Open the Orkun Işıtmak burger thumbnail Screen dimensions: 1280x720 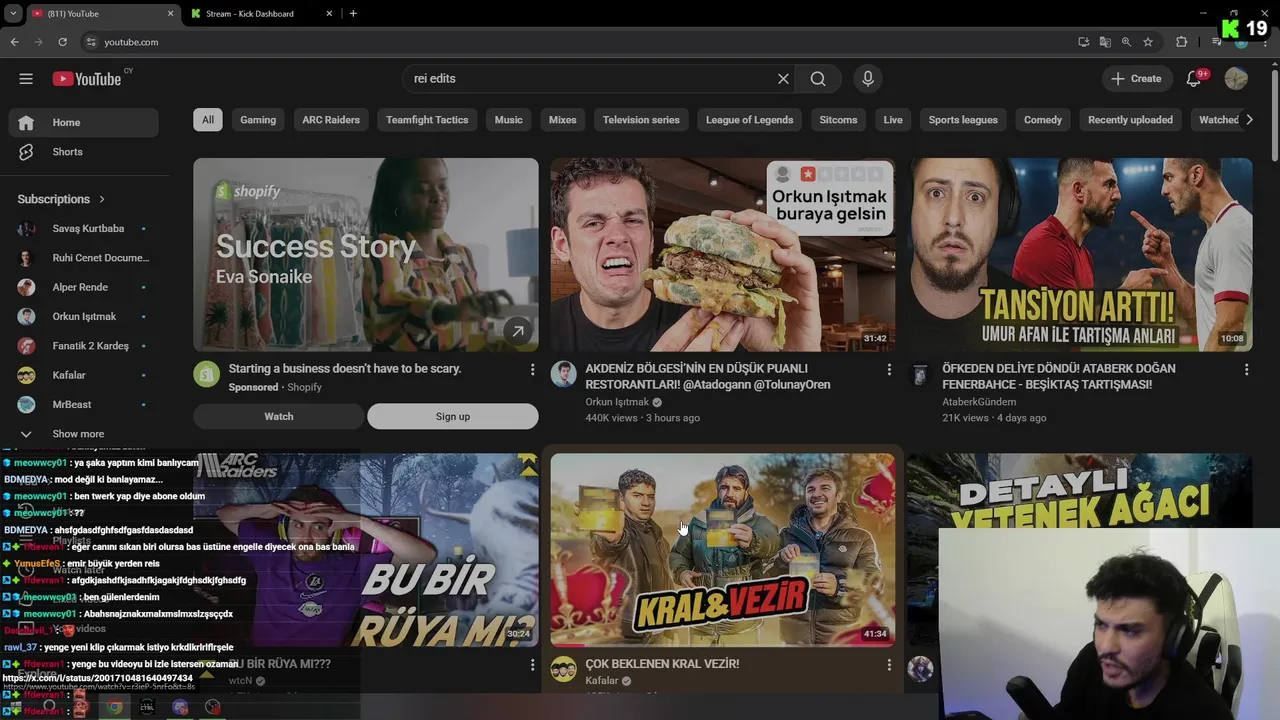(722, 254)
